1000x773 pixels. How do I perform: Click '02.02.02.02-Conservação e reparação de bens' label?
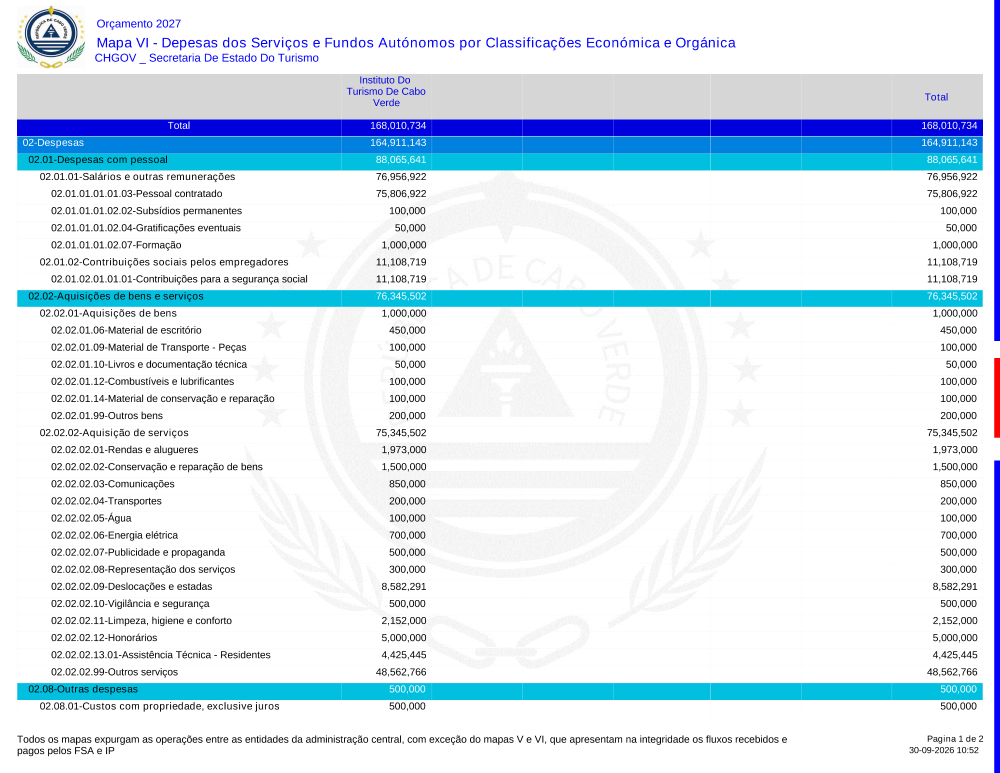pyautogui.click(x=157, y=467)
